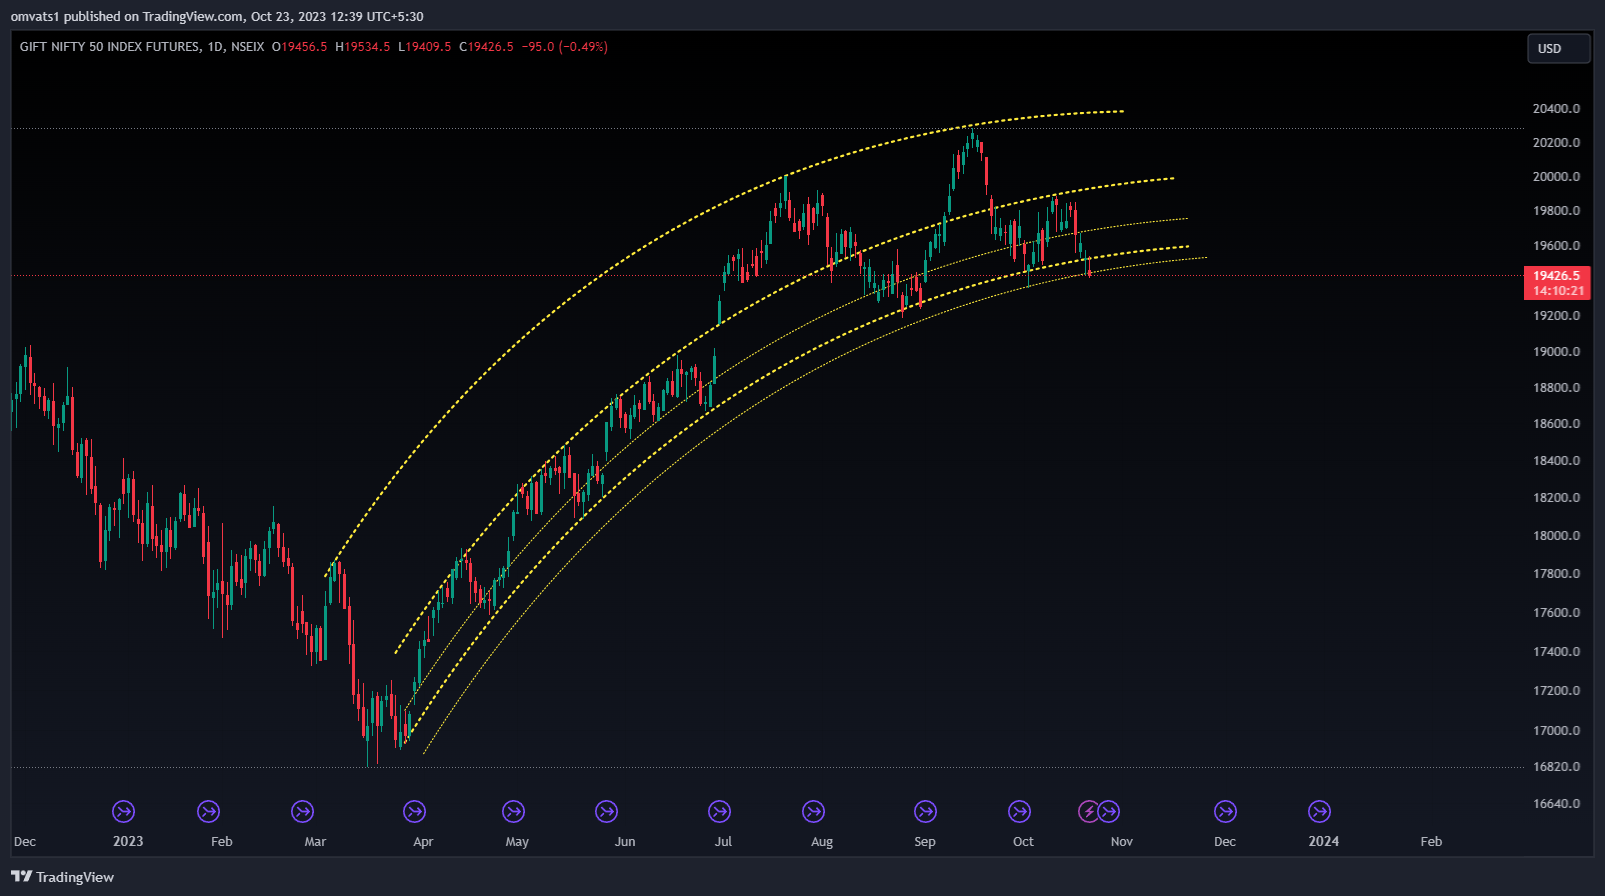Viewport: 1605px width, 896px height.
Task: Click the Sep label on the time axis
Action: (x=925, y=841)
